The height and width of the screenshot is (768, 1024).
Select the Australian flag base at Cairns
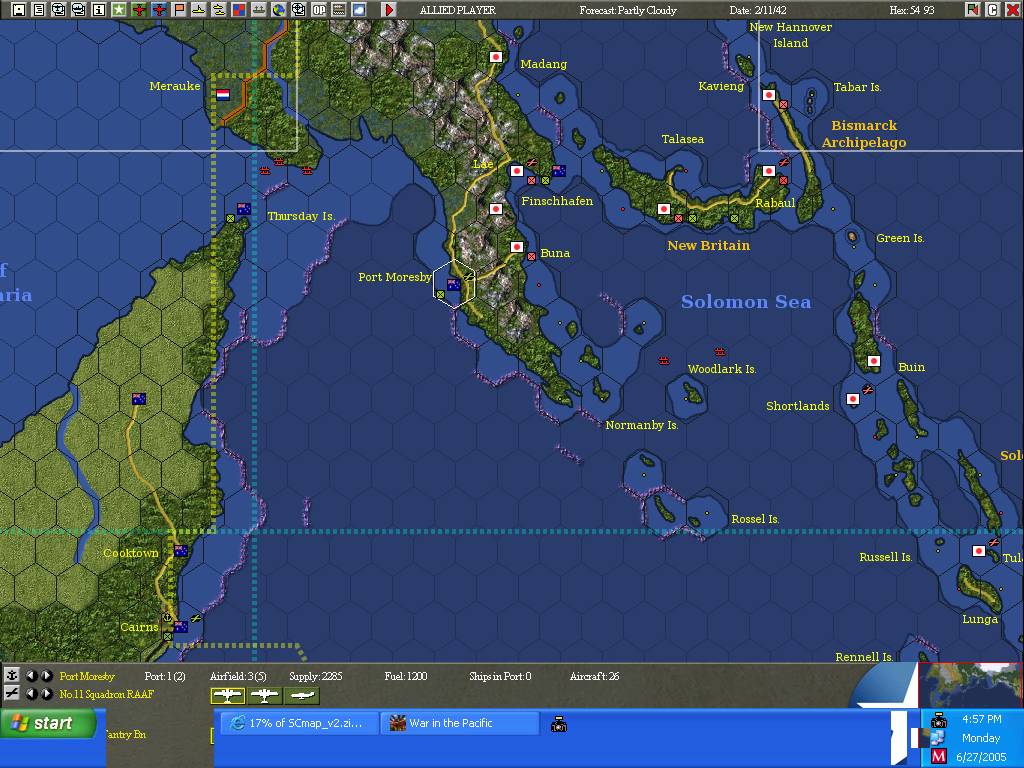coord(181,627)
